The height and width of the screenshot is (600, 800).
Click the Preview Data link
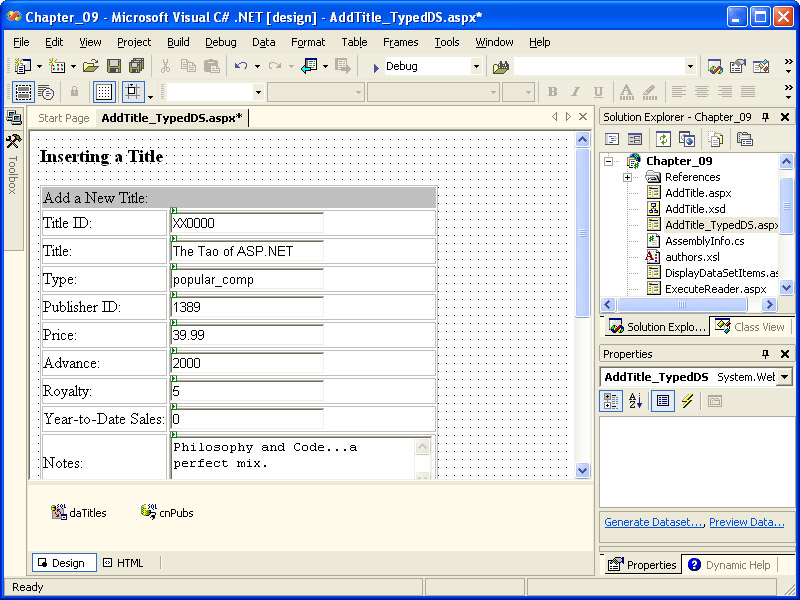(746, 522)
